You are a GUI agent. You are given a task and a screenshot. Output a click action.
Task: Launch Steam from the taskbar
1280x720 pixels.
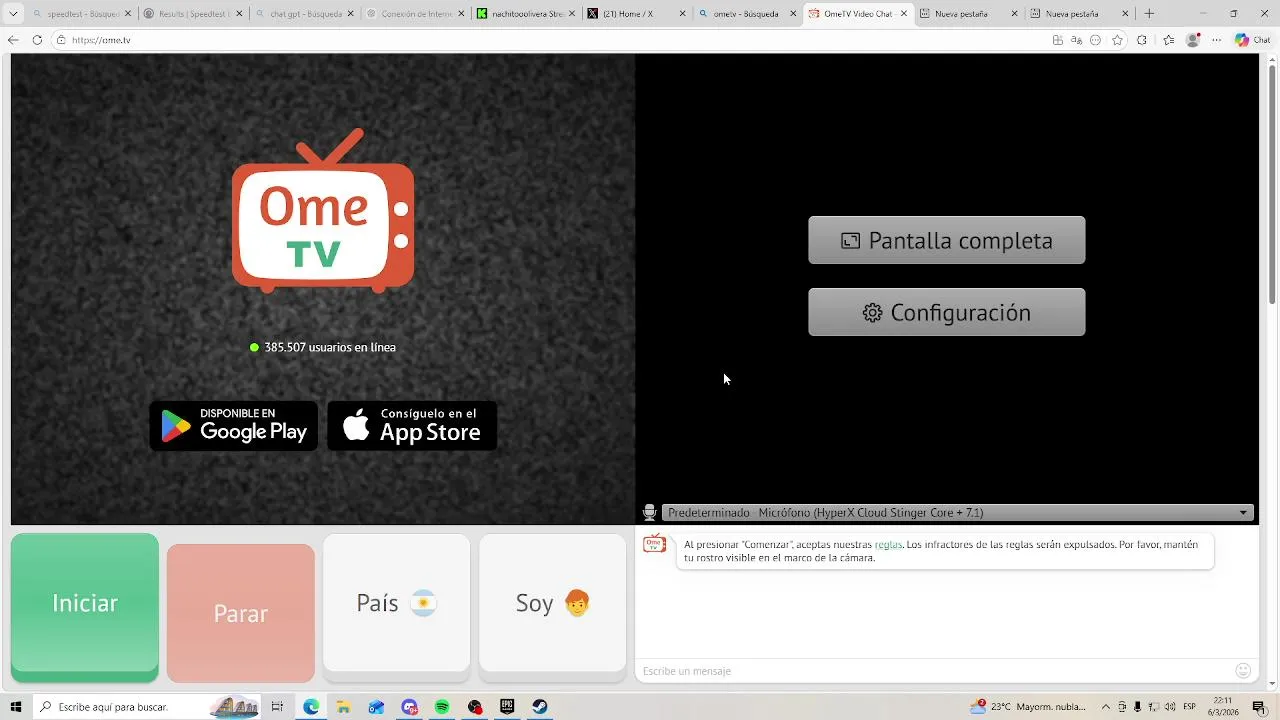(x=540, y=707)
